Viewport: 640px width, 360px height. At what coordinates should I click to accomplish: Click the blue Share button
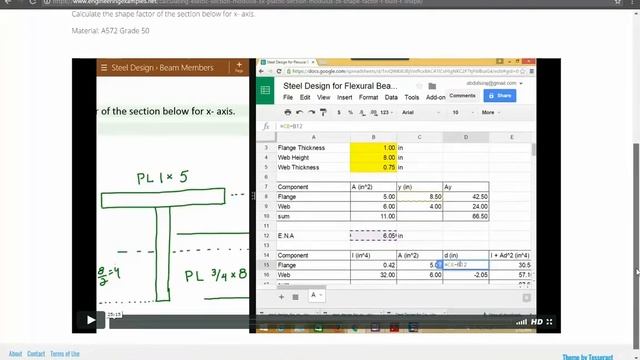[x=500, y=96]
